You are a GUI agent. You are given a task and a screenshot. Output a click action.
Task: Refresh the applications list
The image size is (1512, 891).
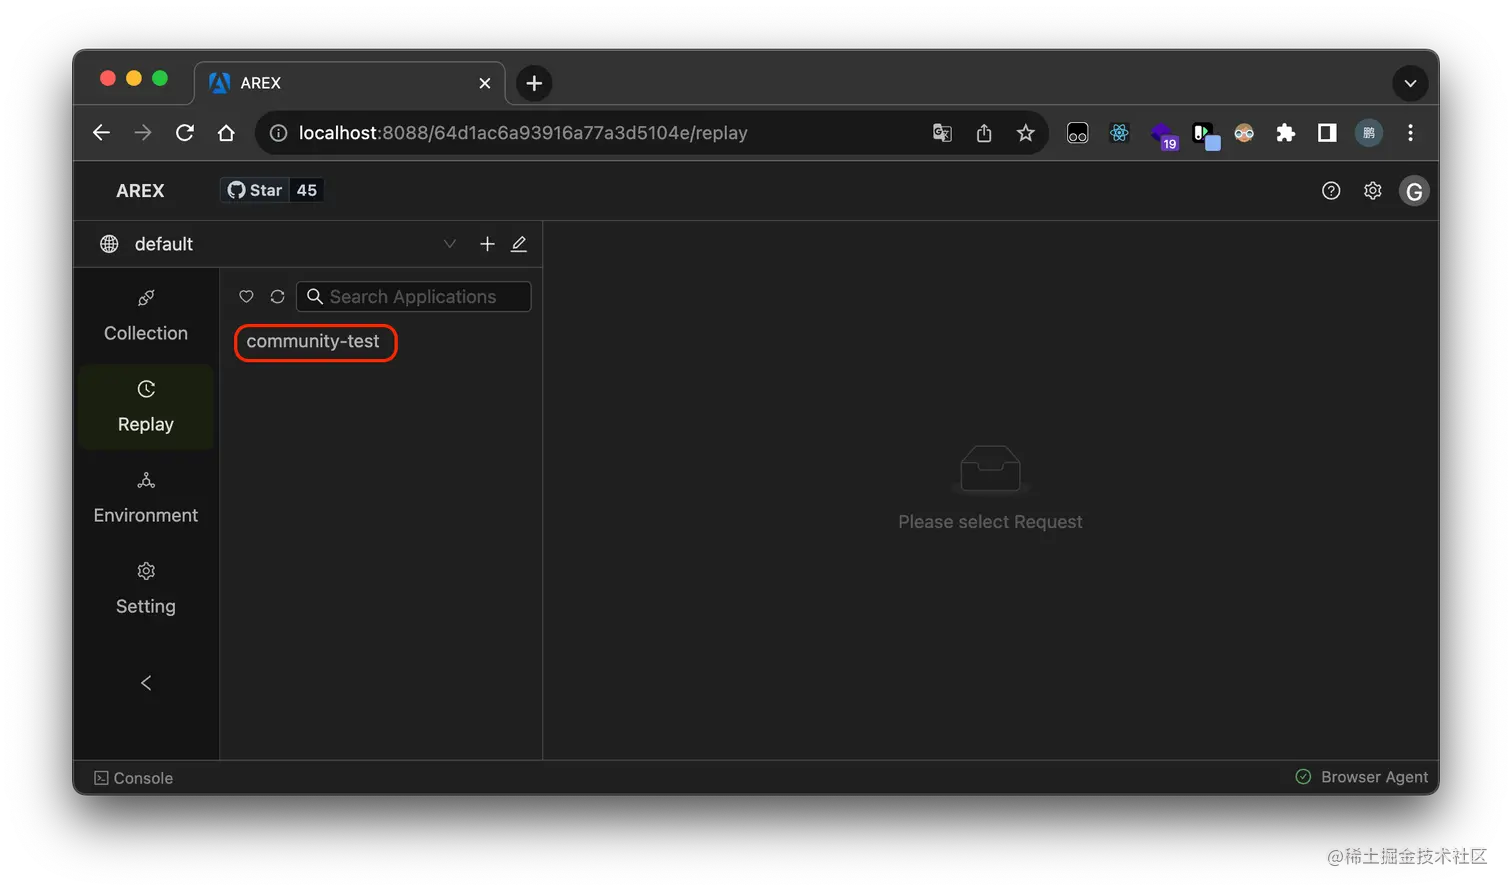point(278,297)
